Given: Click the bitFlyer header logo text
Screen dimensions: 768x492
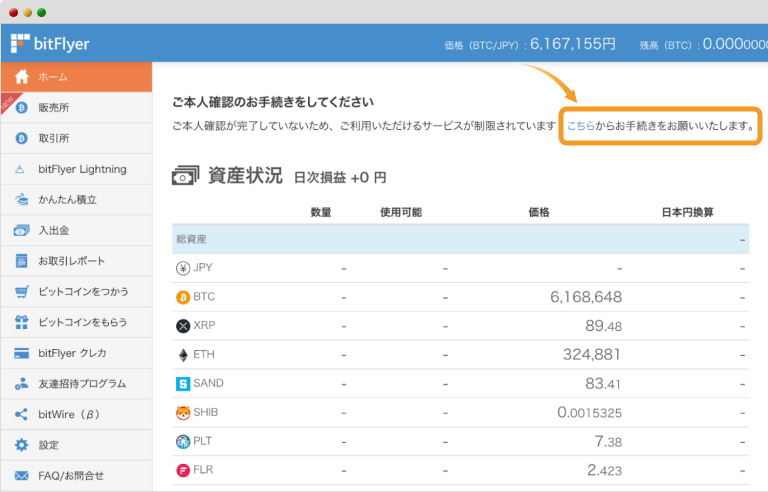Looking at the screenshot, I should [62, 44].
